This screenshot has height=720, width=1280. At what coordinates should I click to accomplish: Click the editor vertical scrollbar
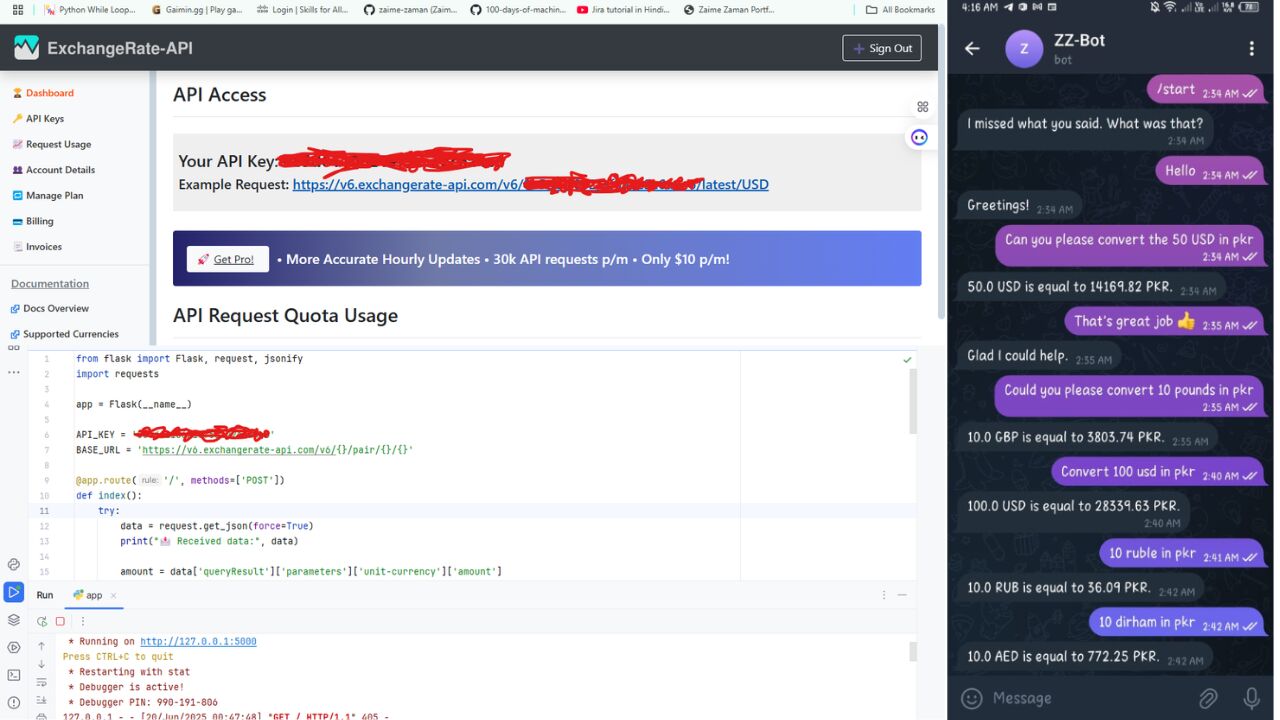[x=913, y=400]
